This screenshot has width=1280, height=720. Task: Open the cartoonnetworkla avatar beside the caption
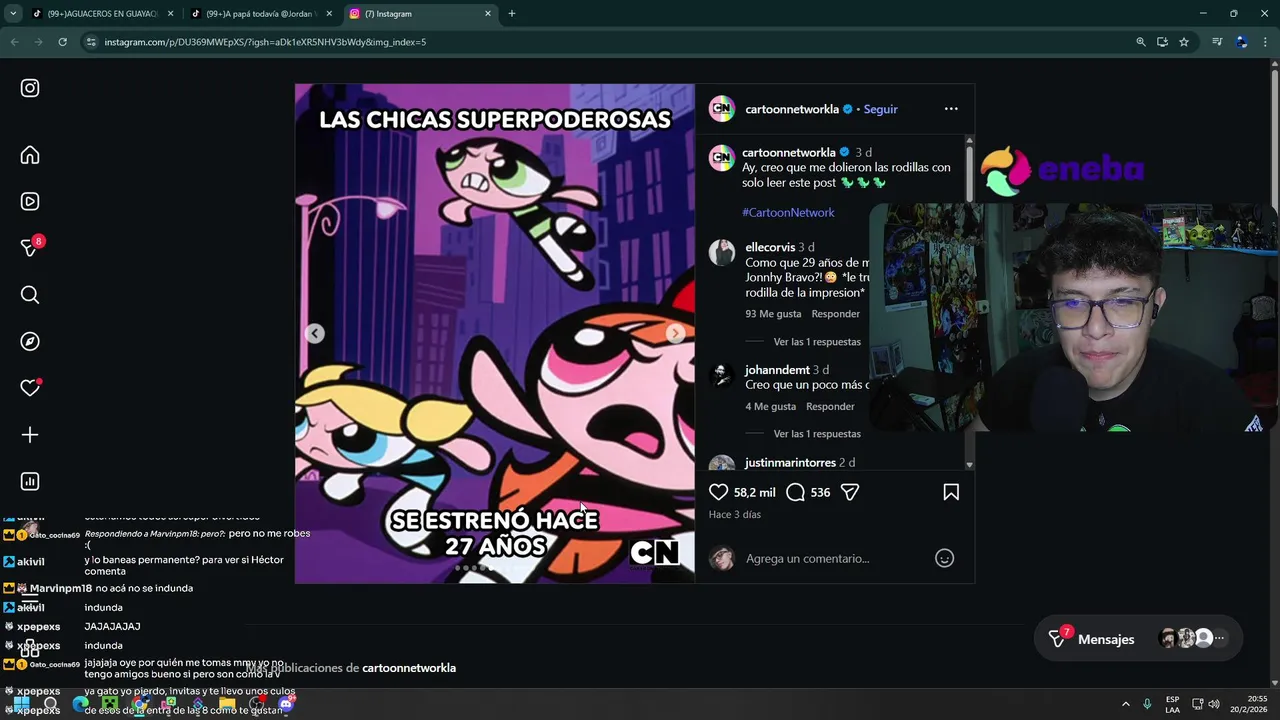(x=722, y=158)
